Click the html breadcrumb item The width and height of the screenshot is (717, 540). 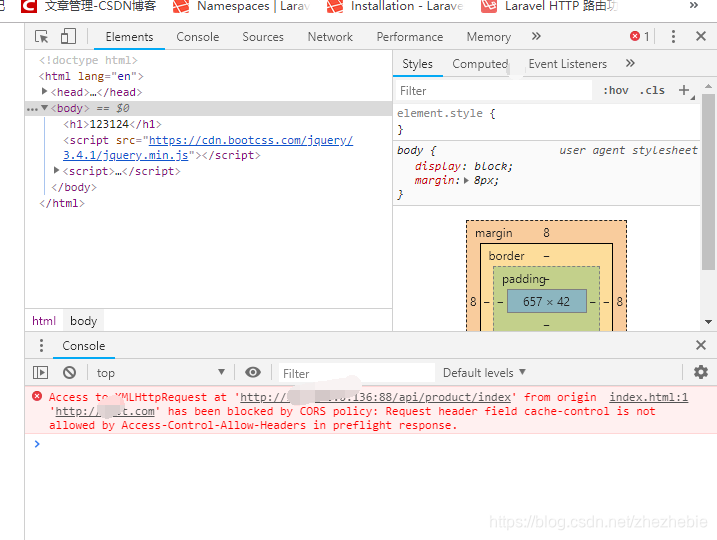(44, 321)
